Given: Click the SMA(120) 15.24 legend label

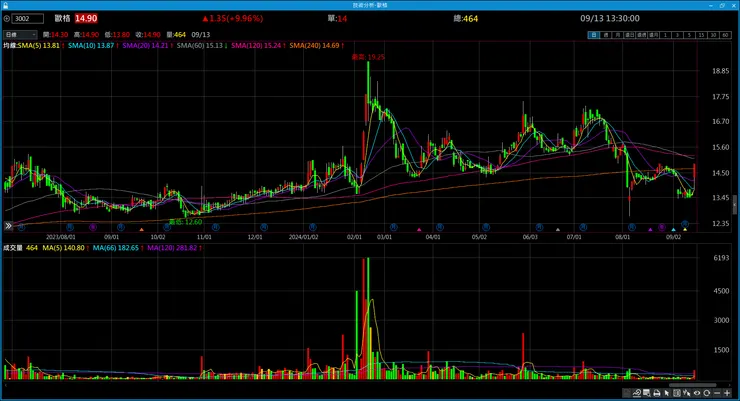Looking at the screenshot, I should pos(256,45).
